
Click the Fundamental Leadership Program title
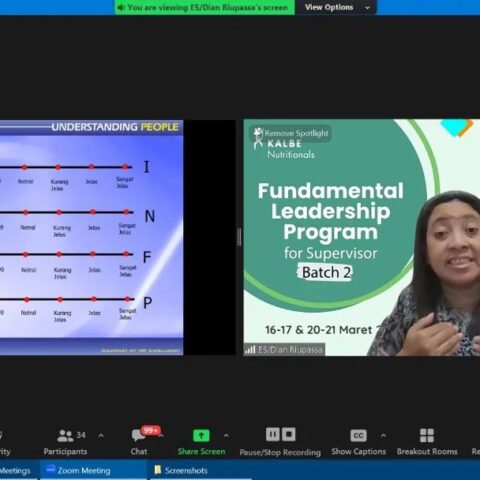331,211
